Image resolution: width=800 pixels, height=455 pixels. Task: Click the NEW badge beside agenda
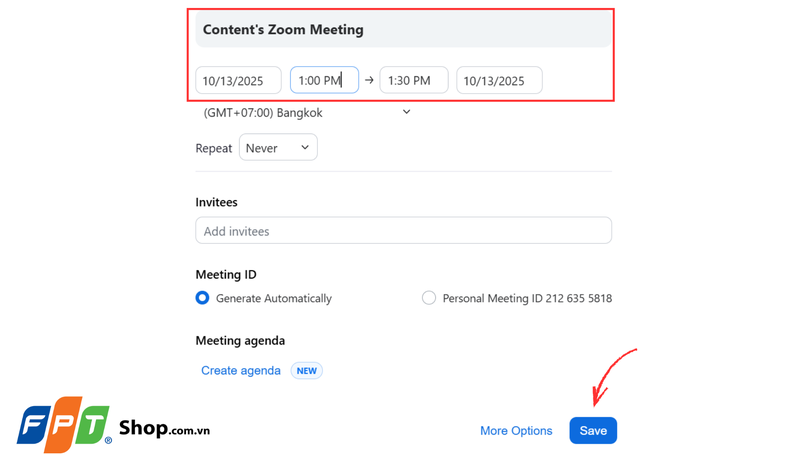pos(307,370)
